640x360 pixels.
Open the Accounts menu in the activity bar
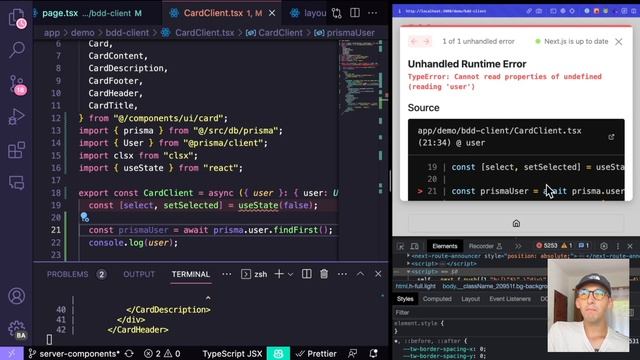[x=16, y=296]
